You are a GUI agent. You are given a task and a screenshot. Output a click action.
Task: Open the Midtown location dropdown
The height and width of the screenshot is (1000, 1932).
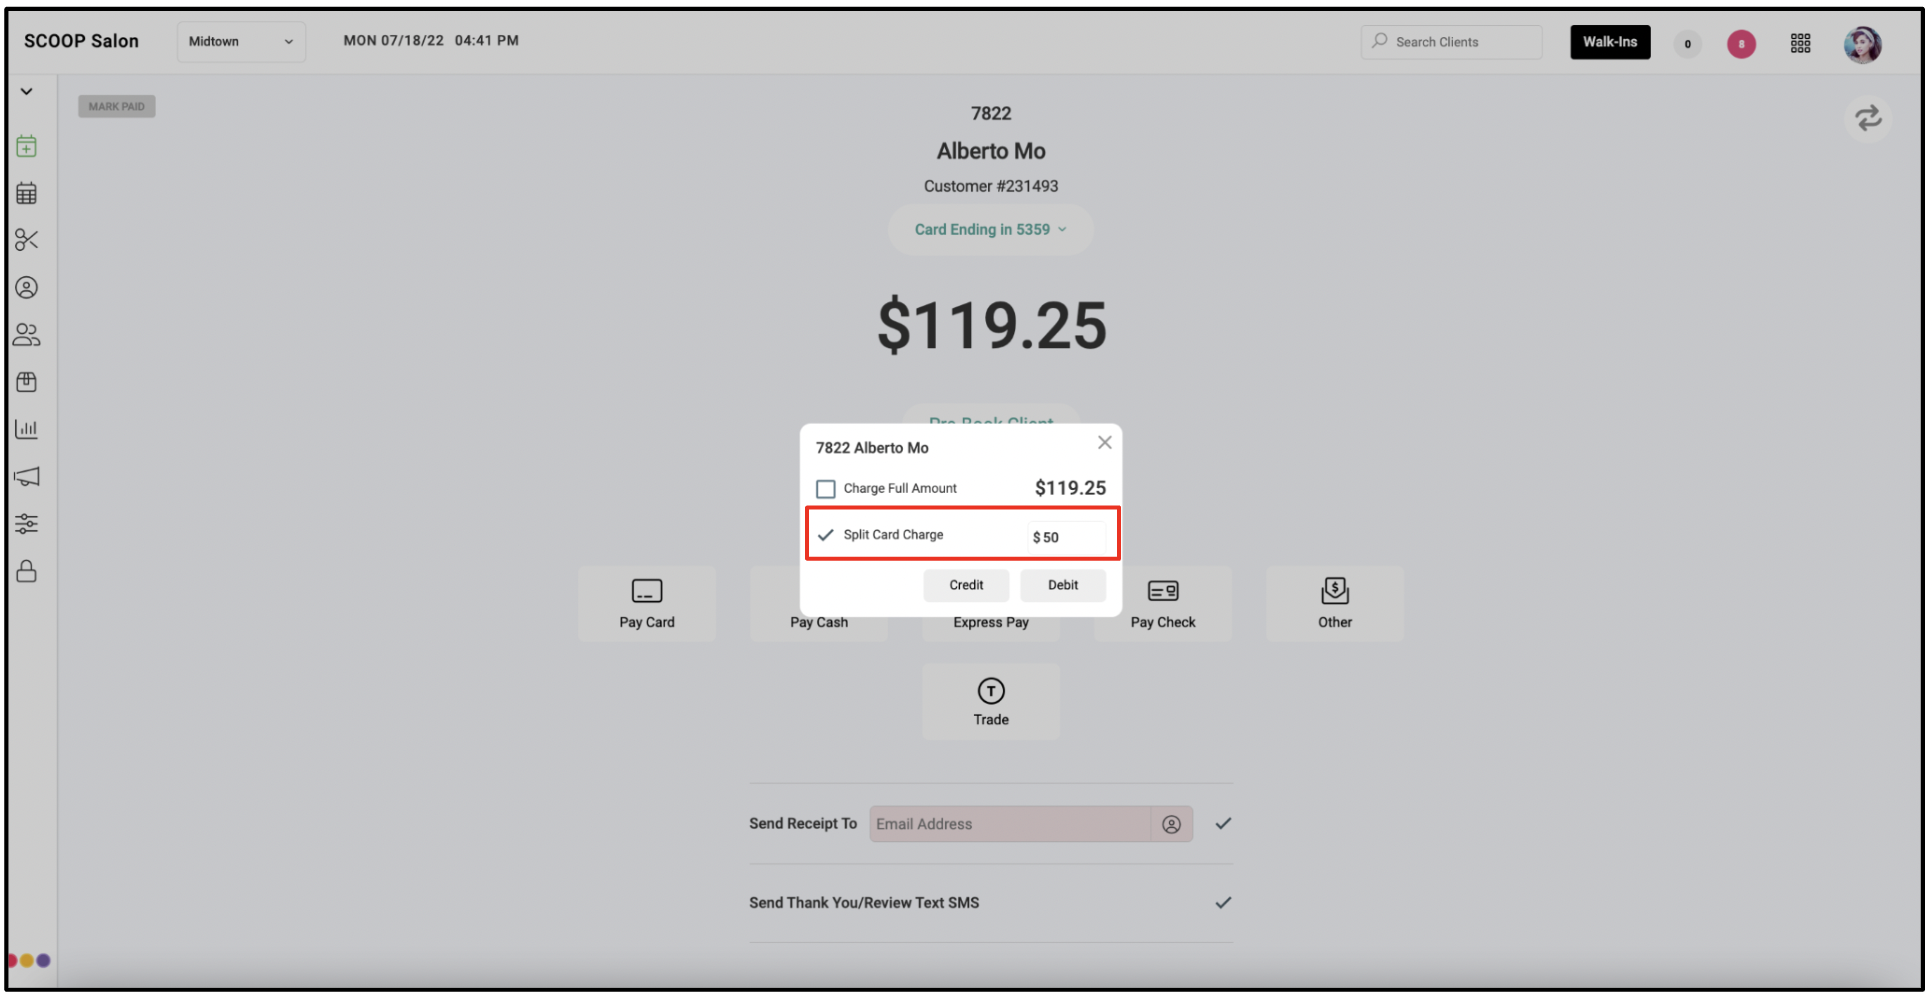pos(241,42)
